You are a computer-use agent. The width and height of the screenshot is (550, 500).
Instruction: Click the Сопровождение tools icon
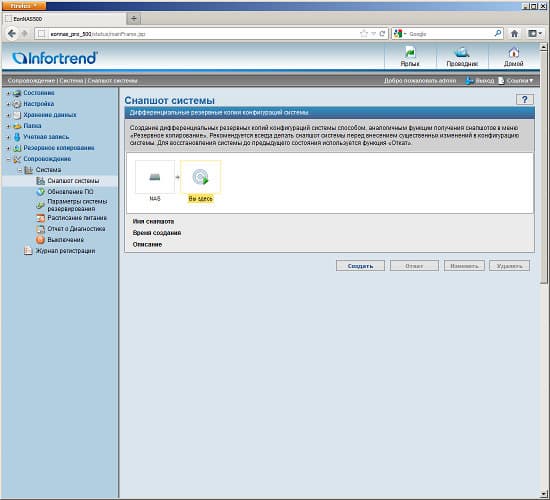click(x=17, y=159)
